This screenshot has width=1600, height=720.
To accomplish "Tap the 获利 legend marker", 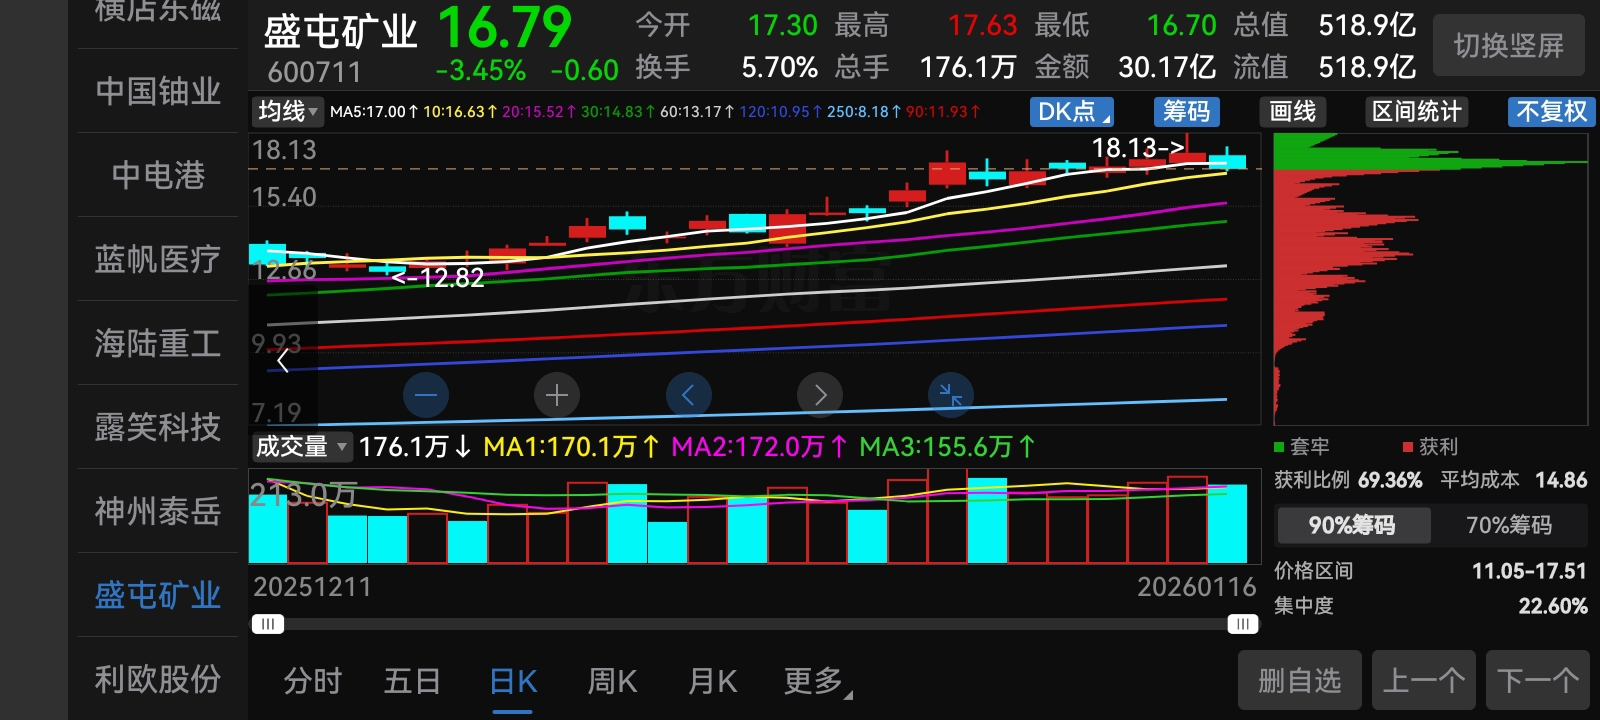I will [1408, 447].
